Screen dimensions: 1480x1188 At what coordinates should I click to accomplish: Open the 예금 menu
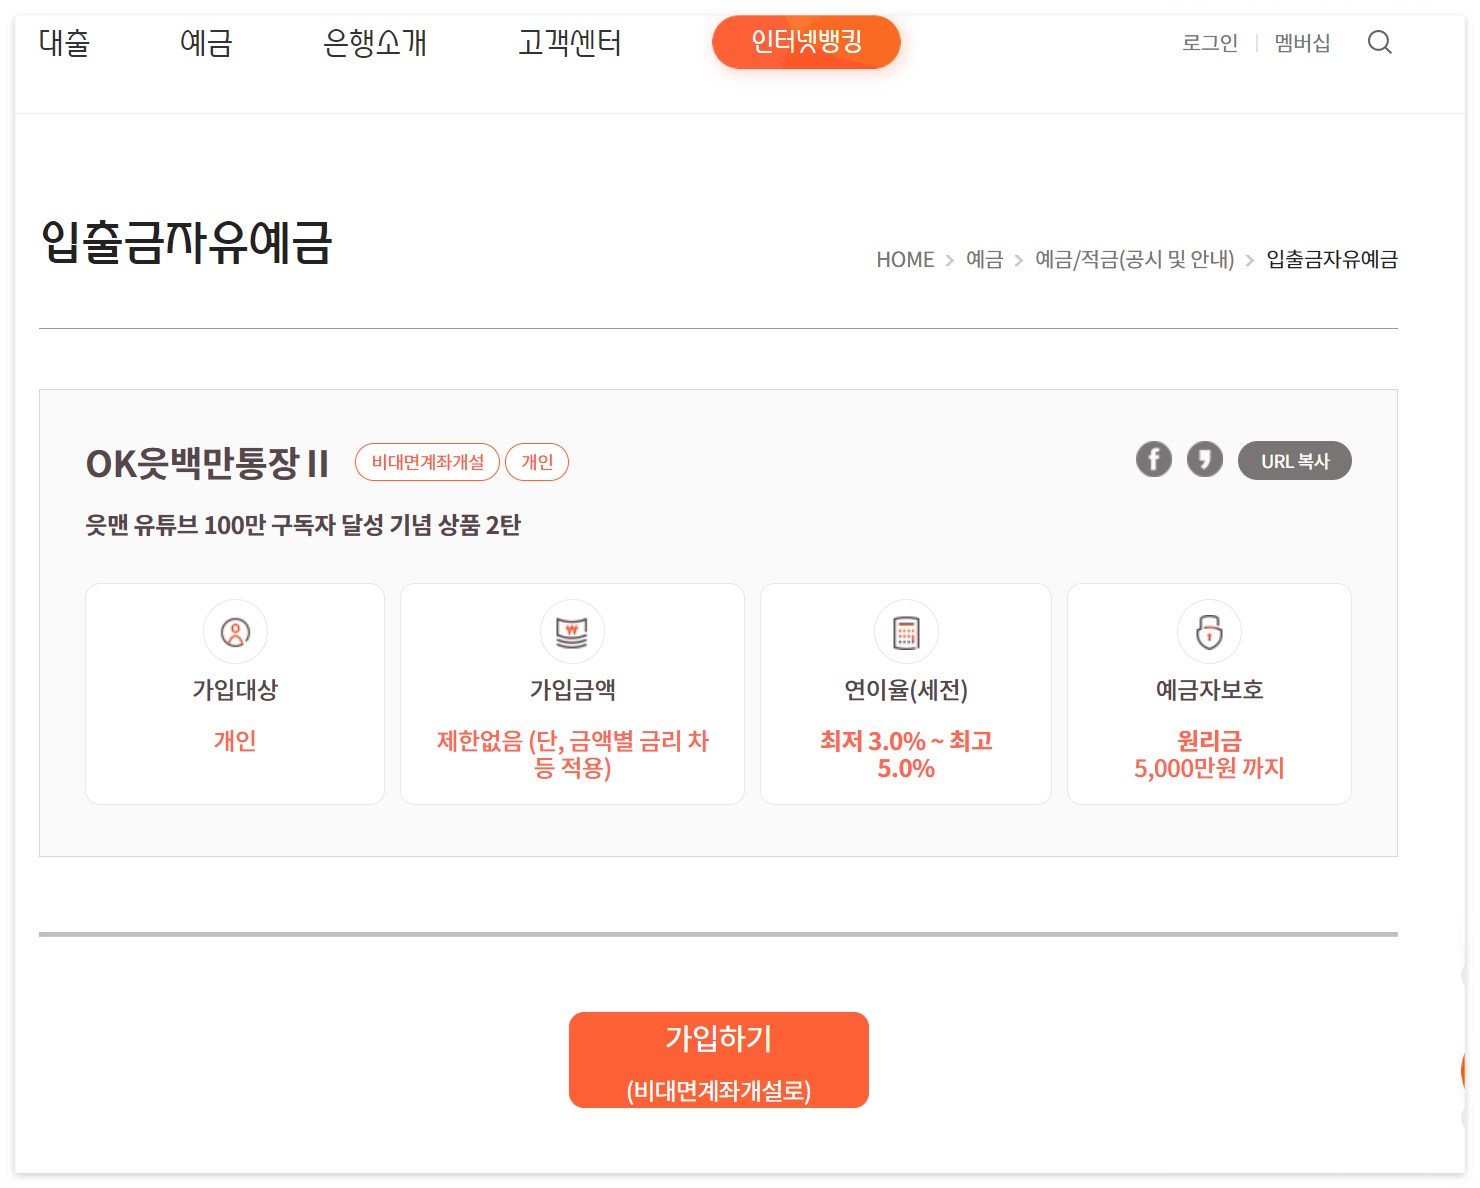tap(206, 42)
